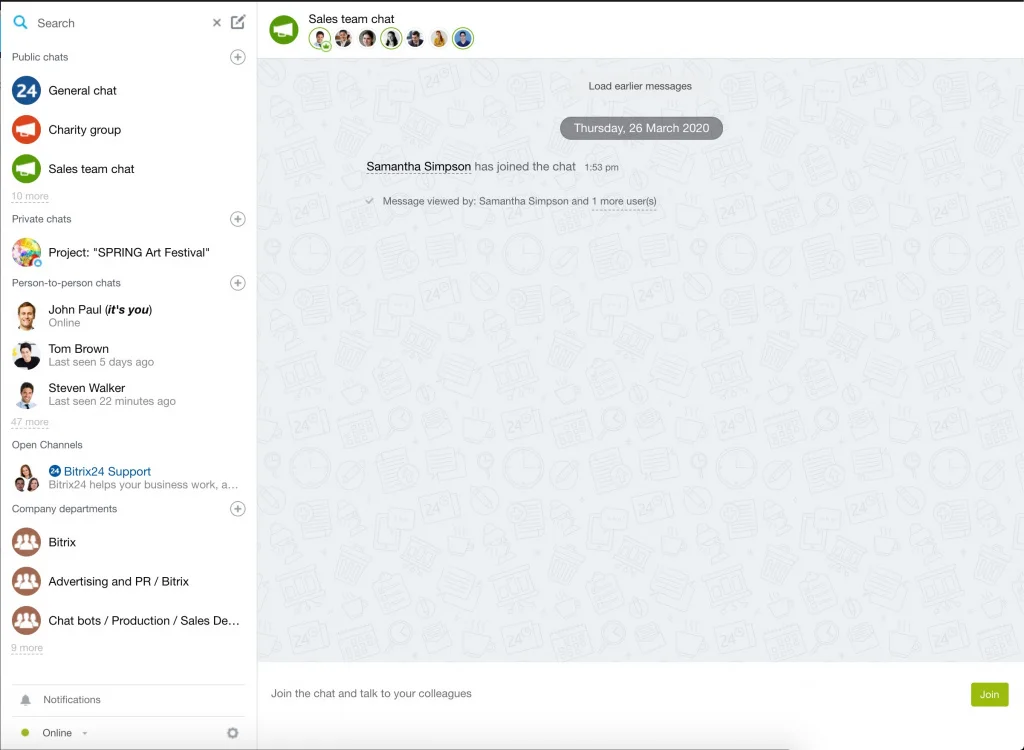Click Join to enter the chat
Screen dimensions: 1024x750
click(x=988, y=694)
